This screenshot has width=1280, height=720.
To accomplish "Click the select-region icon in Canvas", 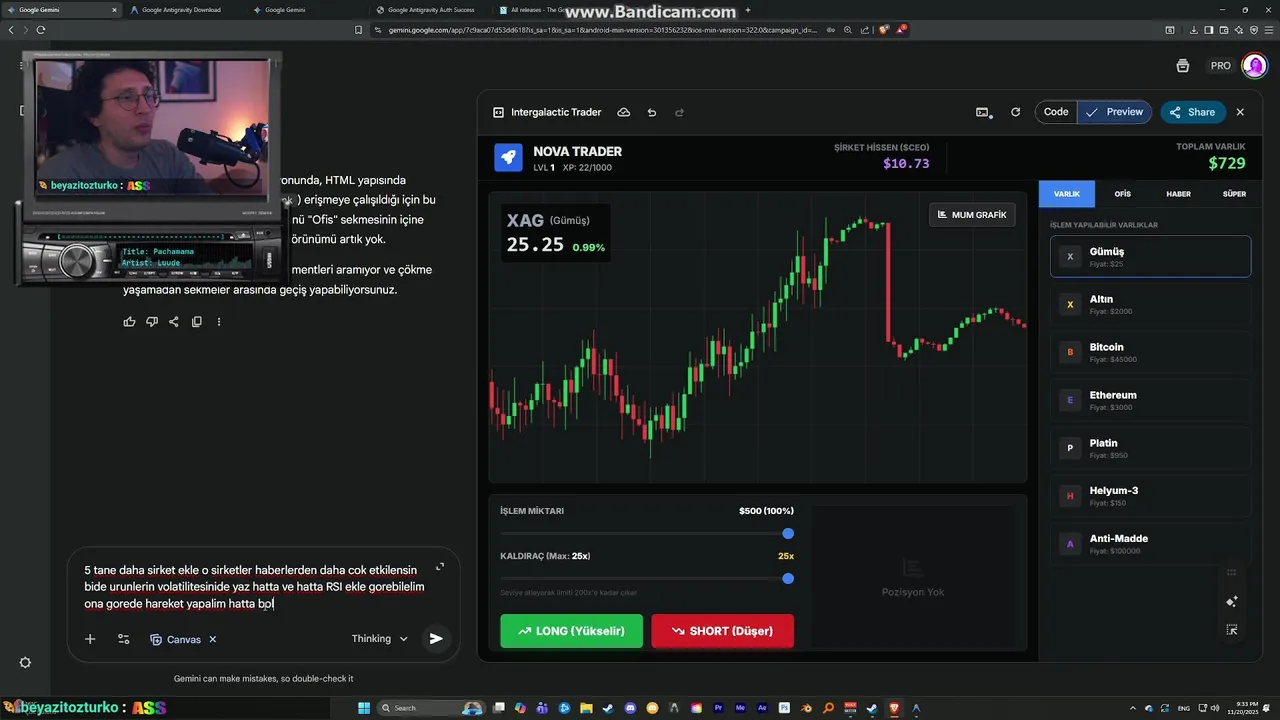I will [1232, 630].
